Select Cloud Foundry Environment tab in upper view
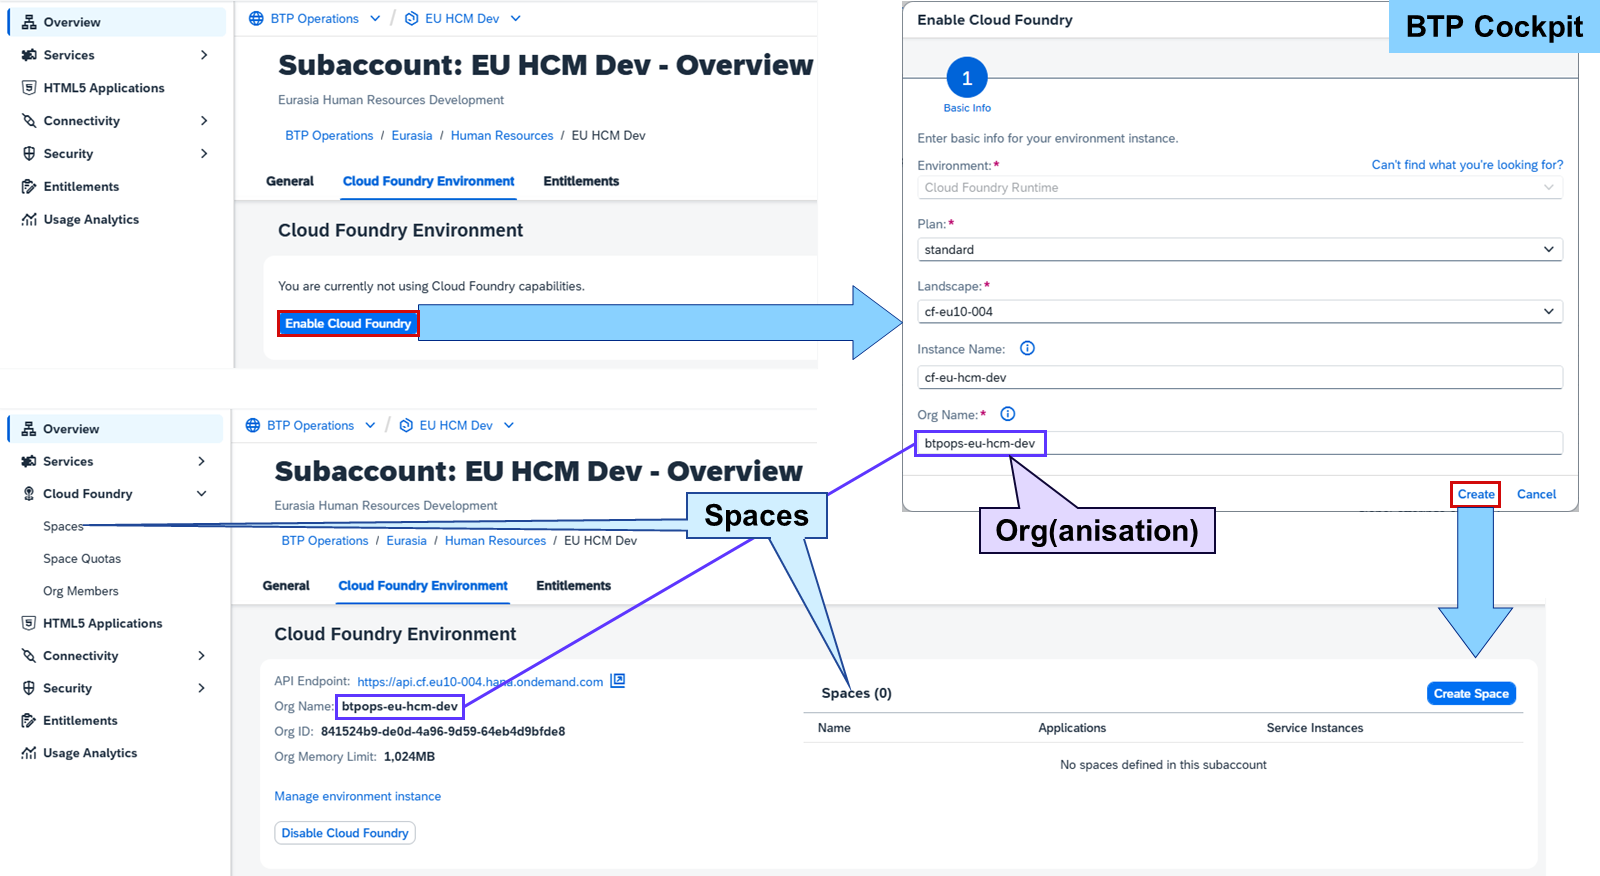Viewport: 1600px width, 876px height. (429, 181)
